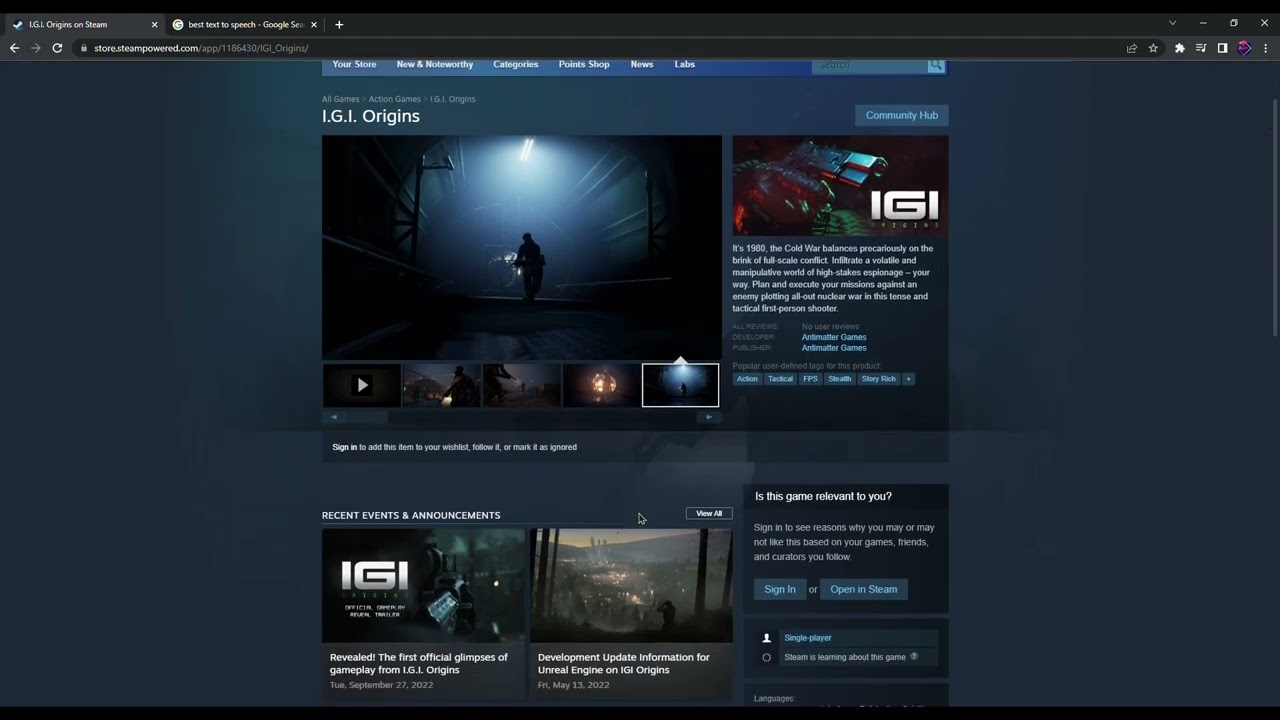
Task: Open the Unreal Engine development update event image
Action: pyautogui.click(x=631, y=585)
